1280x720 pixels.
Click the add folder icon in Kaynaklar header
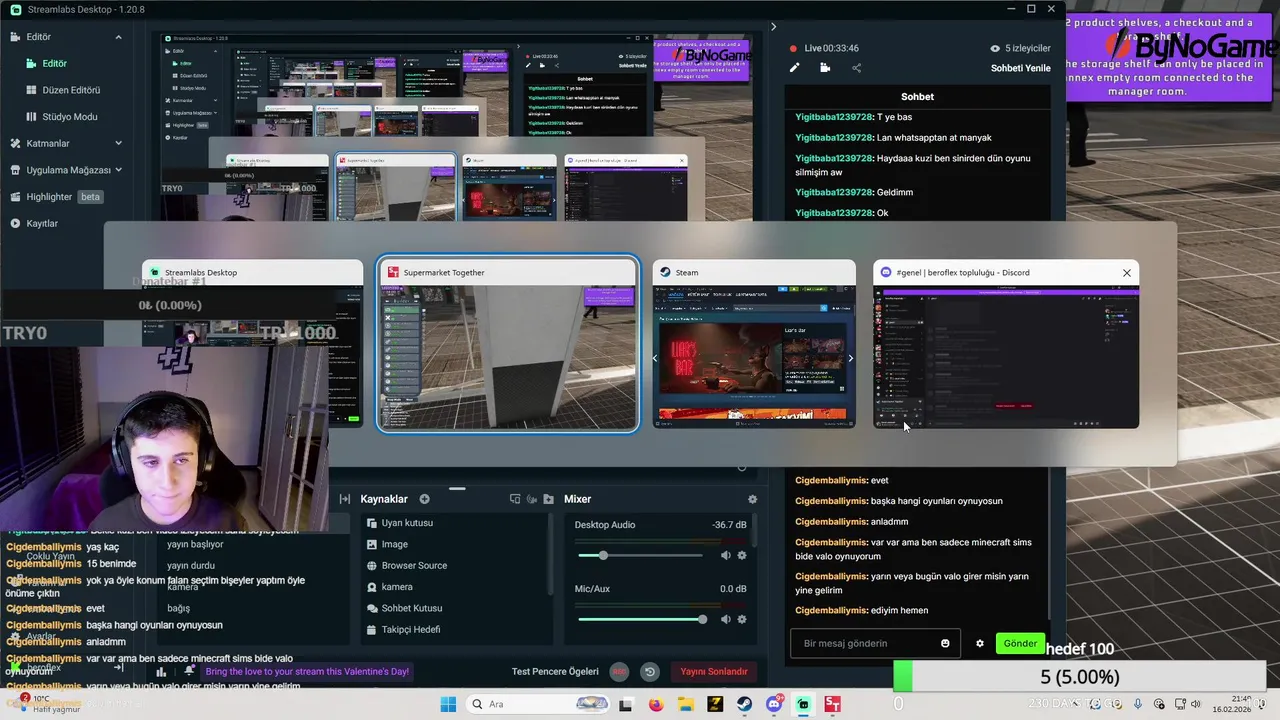pos(548,499)
